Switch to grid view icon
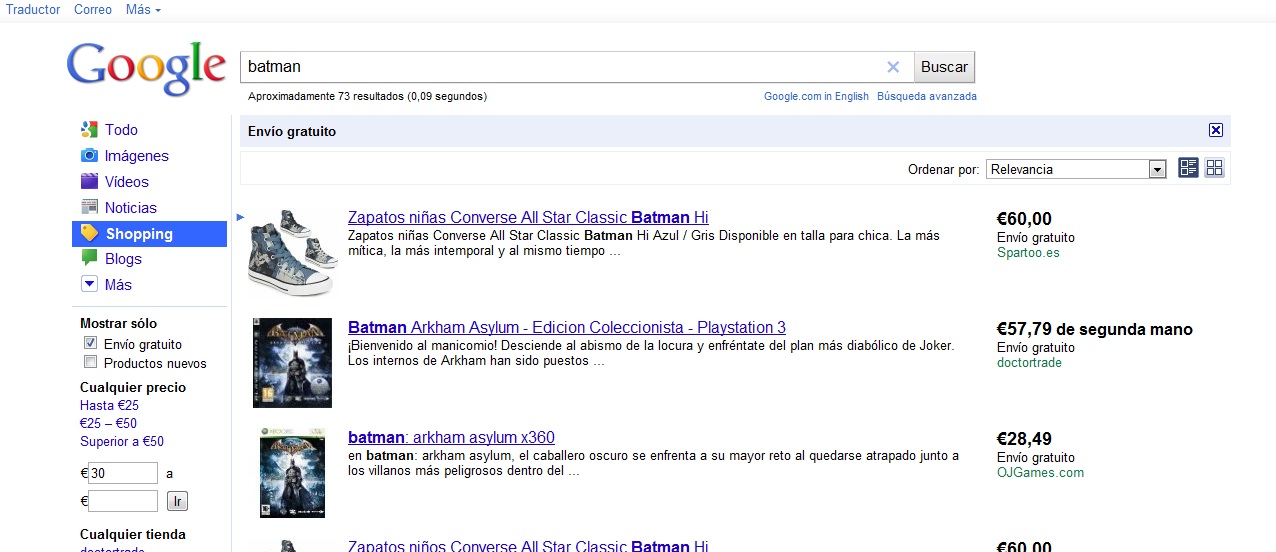This screenshot has width=1276, height=552. [1214, 168]
